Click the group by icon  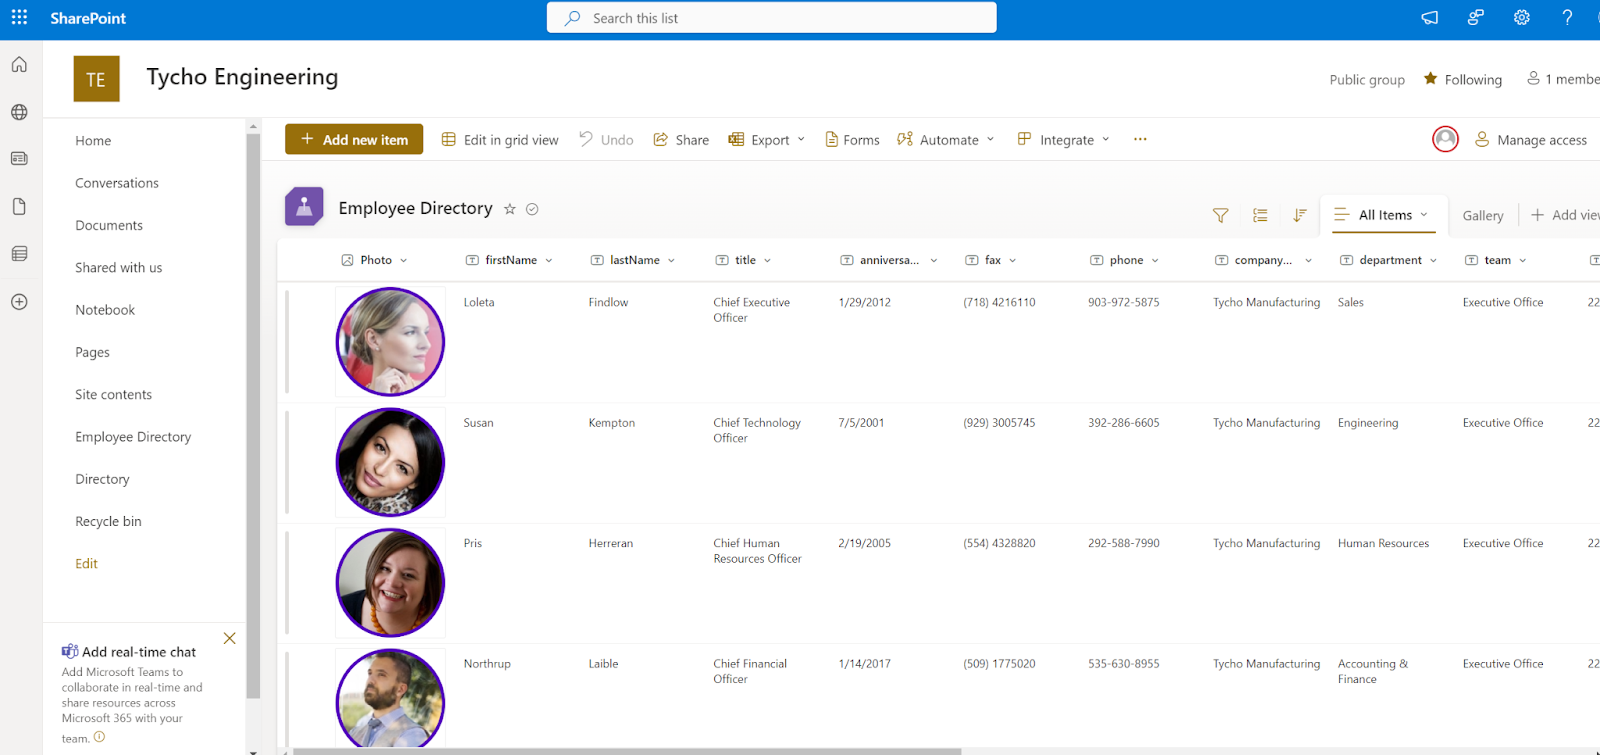tap(1260, 215)
